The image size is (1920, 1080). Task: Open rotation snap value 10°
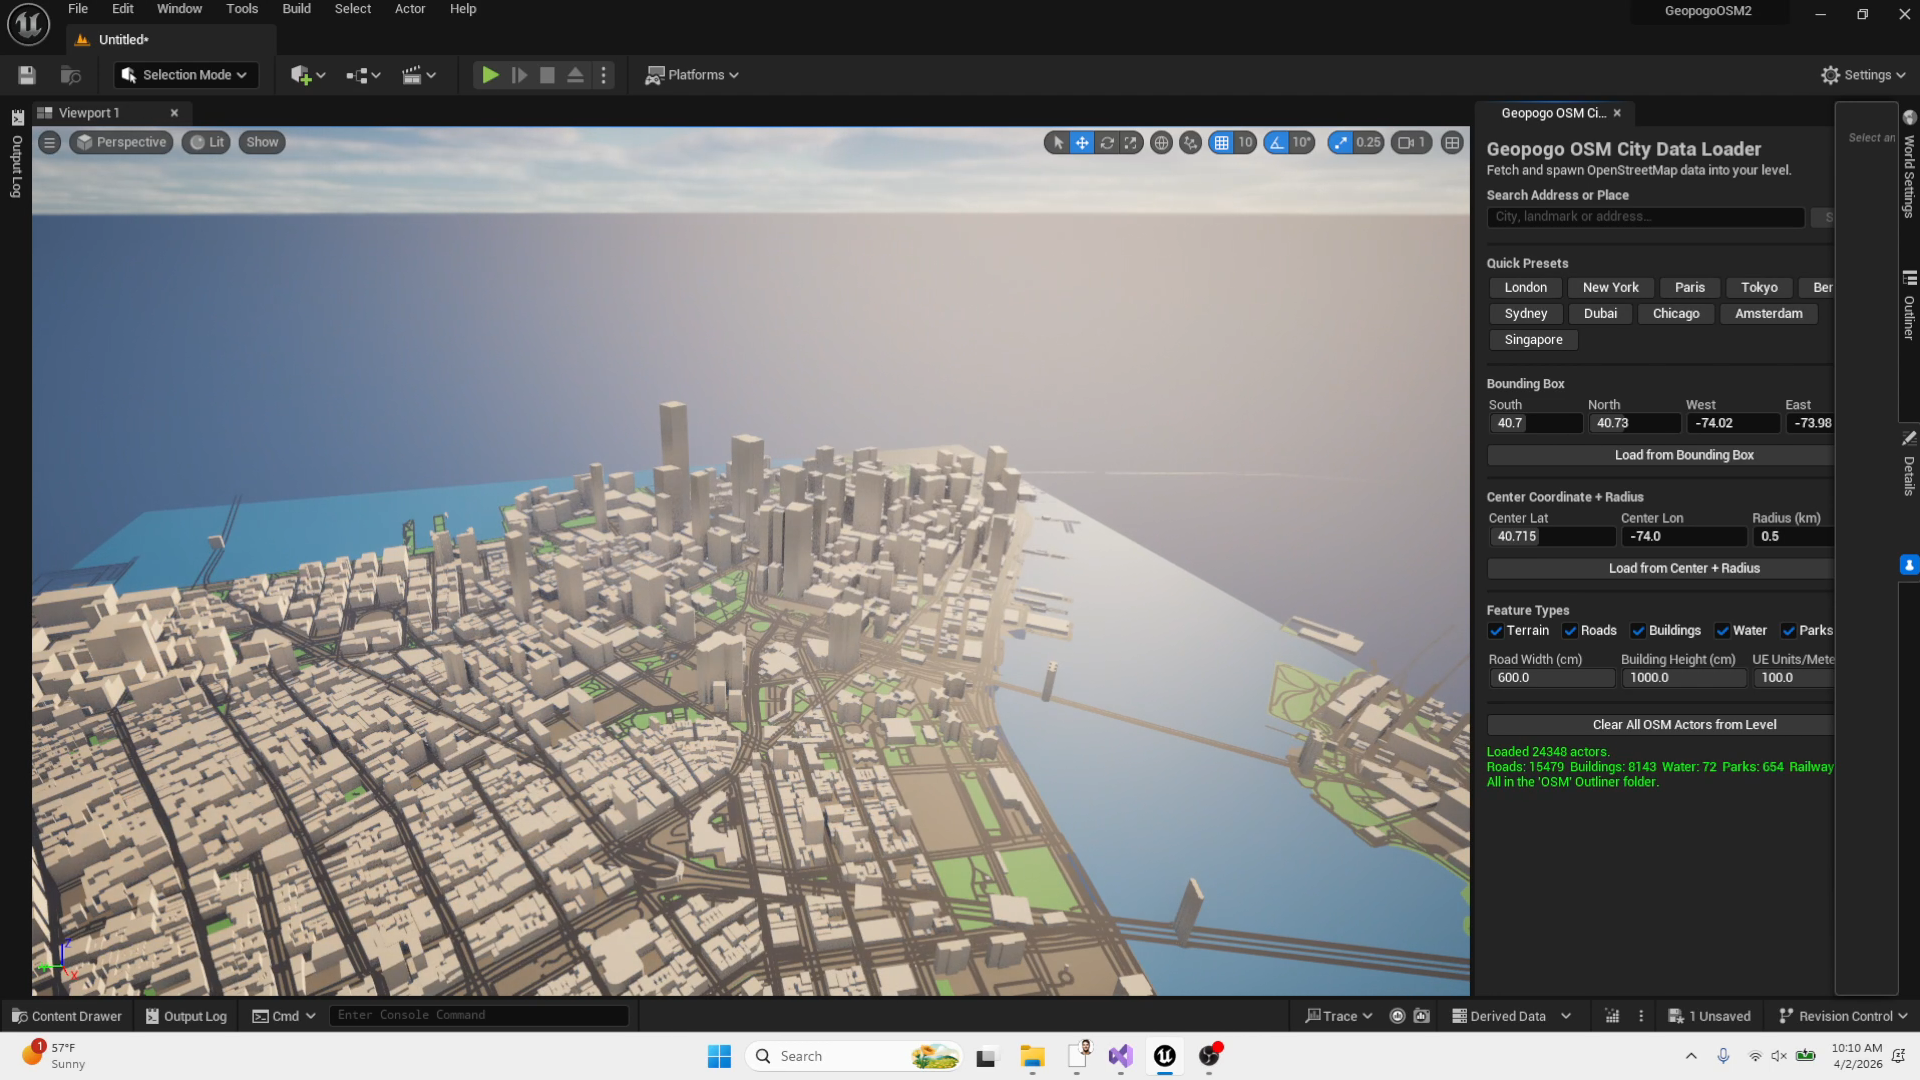(1301, 143)
